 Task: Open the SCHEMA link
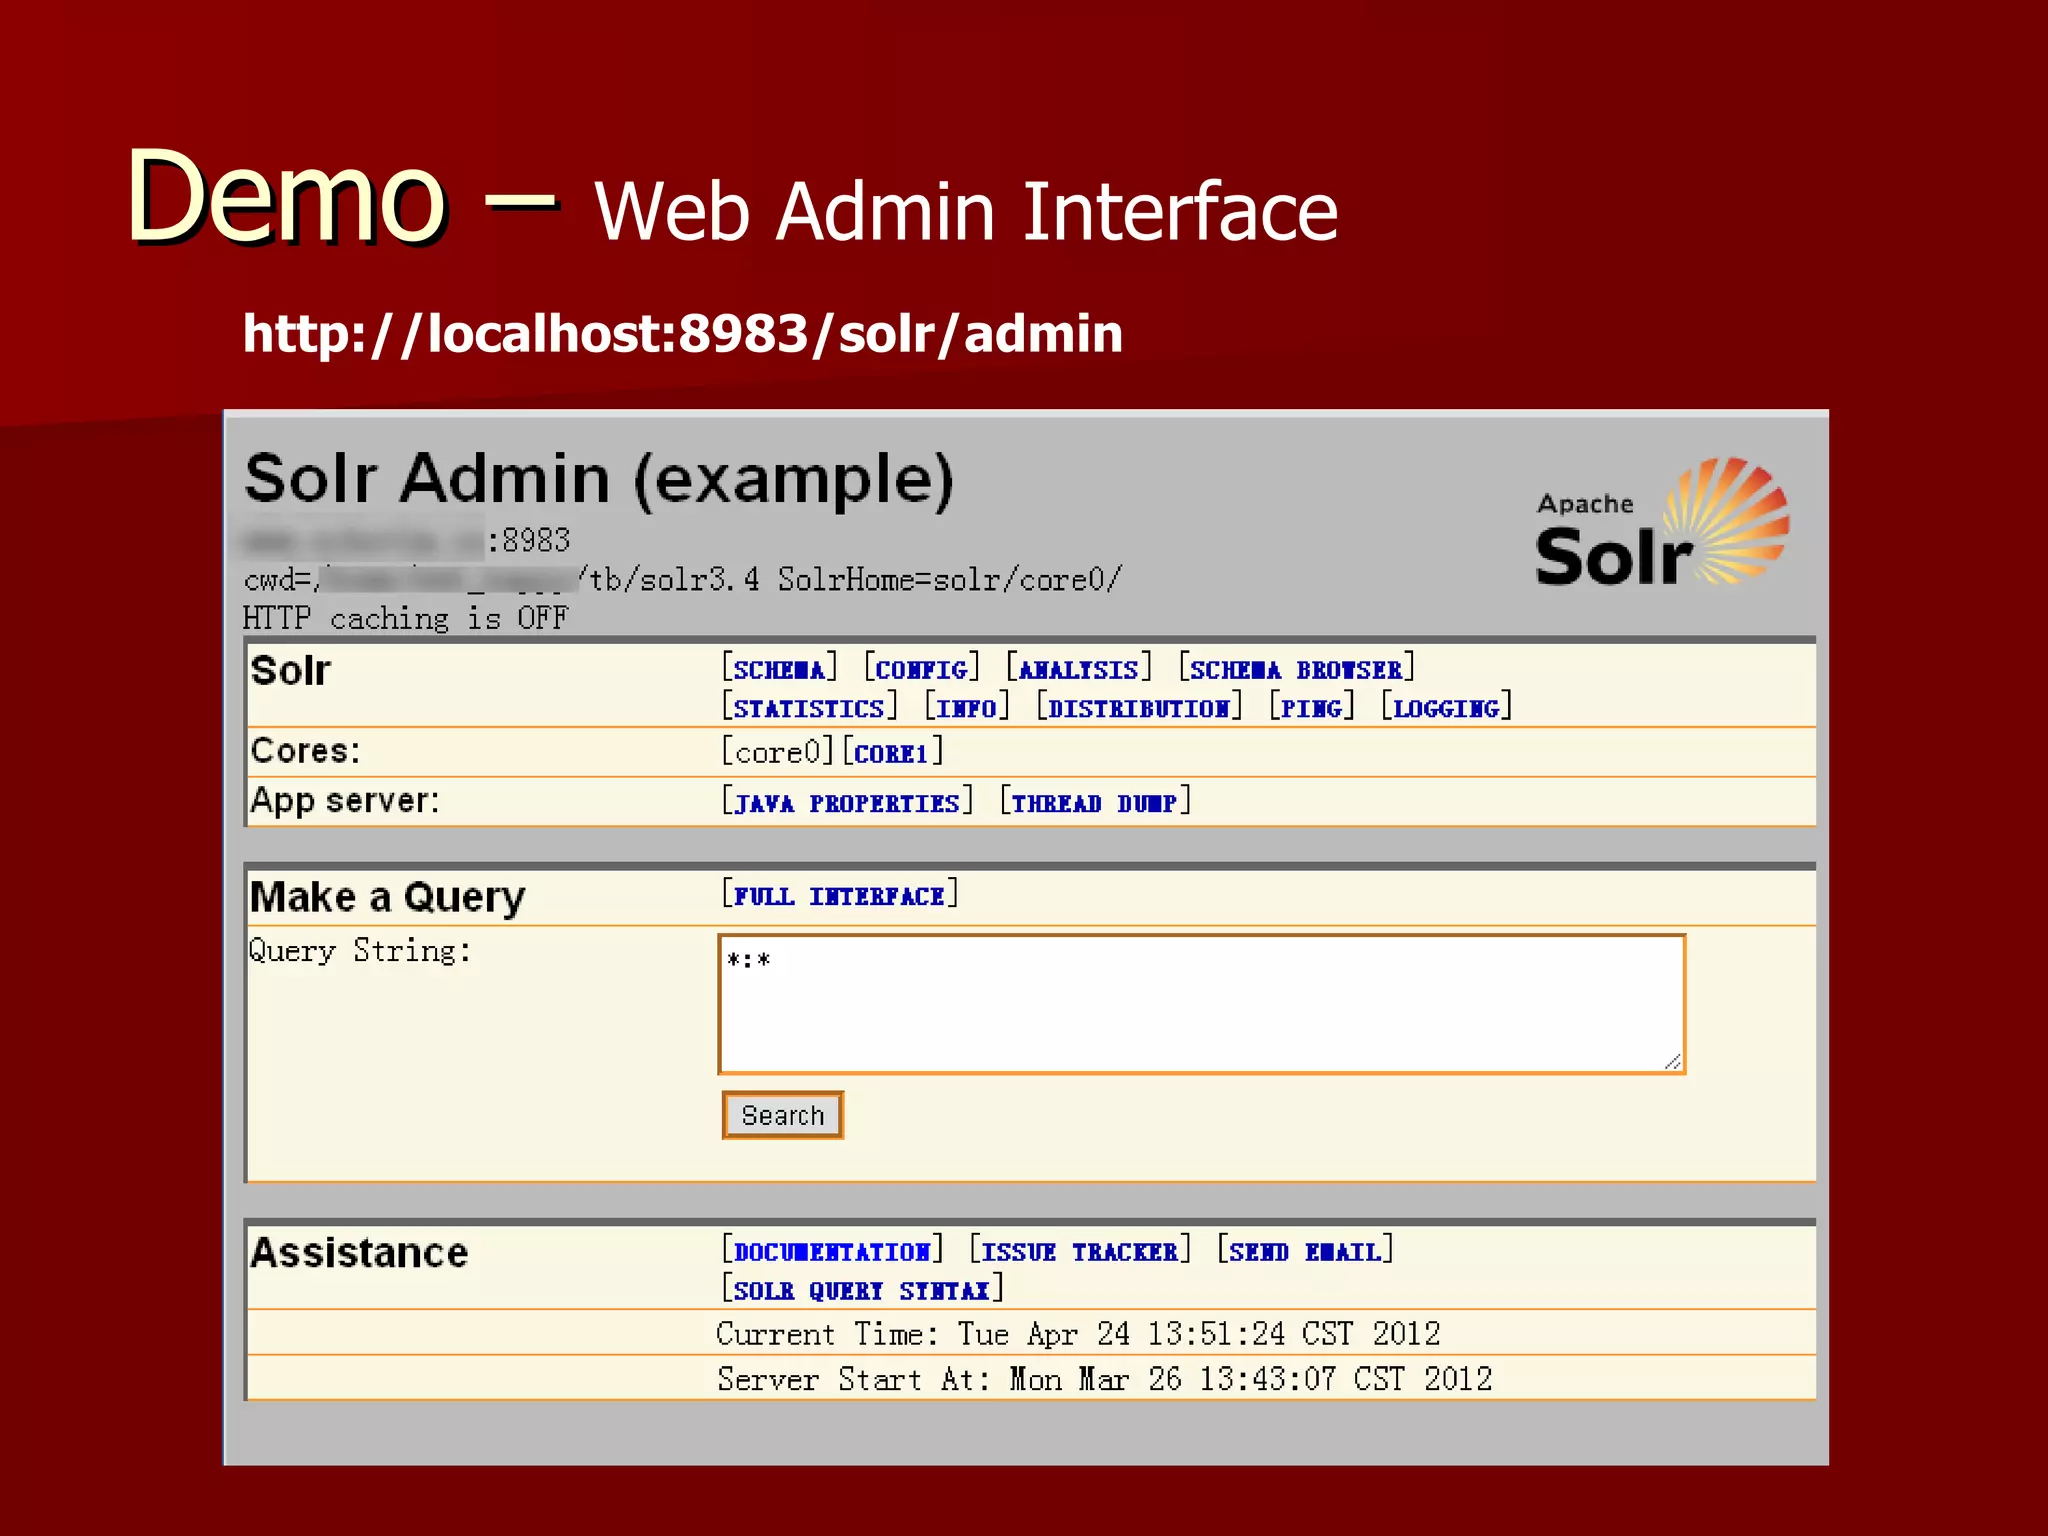tap(780, 669)
